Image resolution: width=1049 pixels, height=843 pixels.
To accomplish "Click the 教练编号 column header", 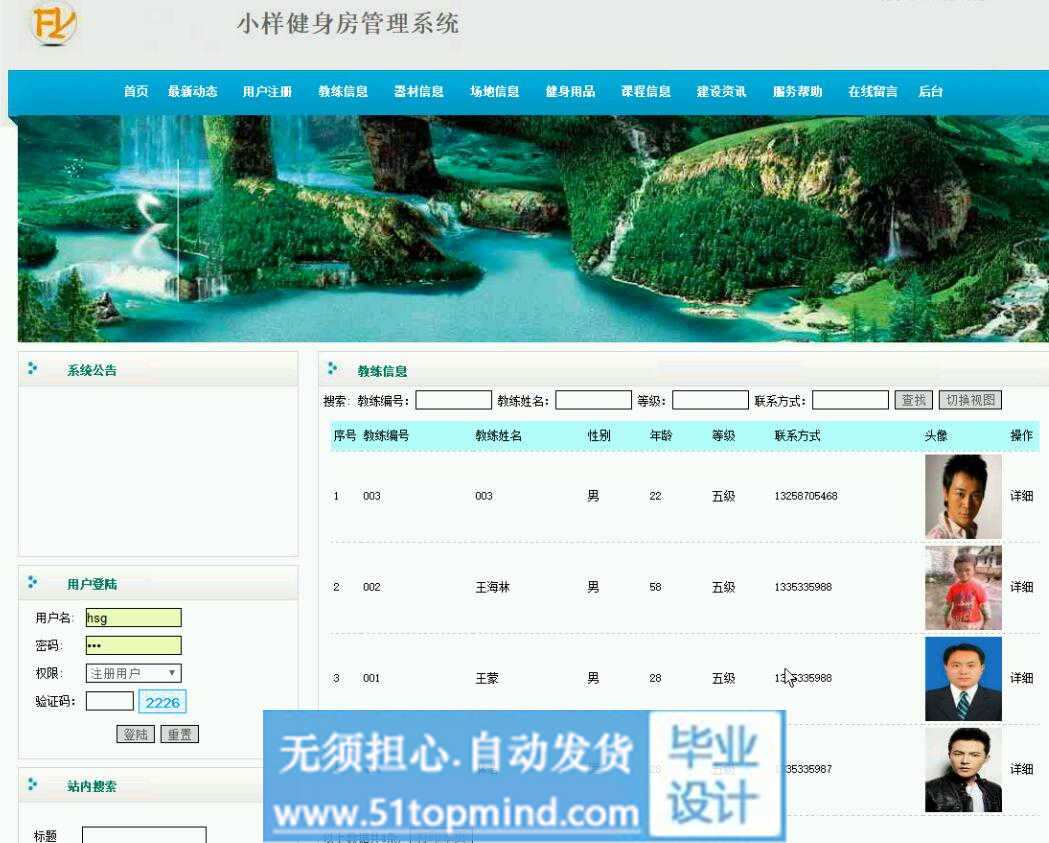I will [386, 436].
